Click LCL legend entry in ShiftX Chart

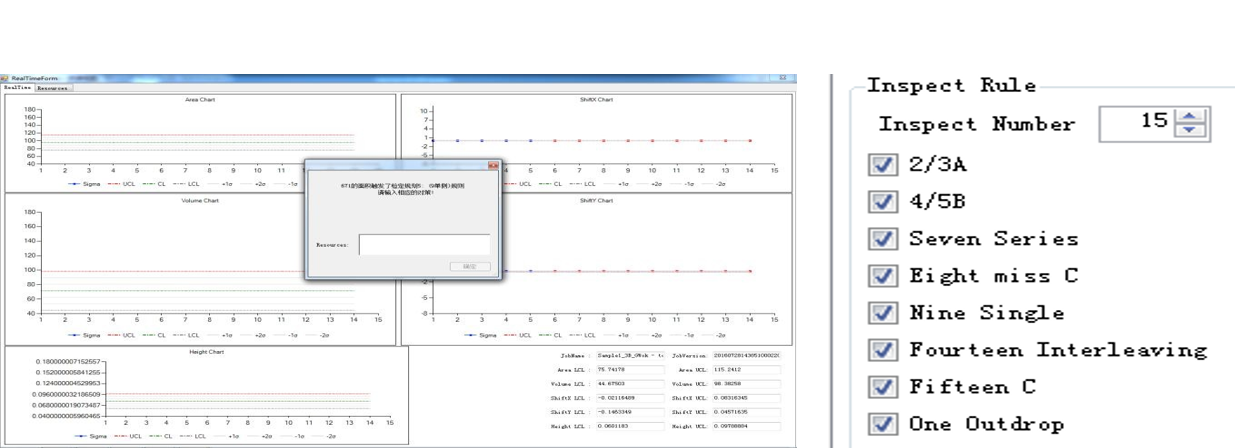pyautogui.click(x=583, y=184)
